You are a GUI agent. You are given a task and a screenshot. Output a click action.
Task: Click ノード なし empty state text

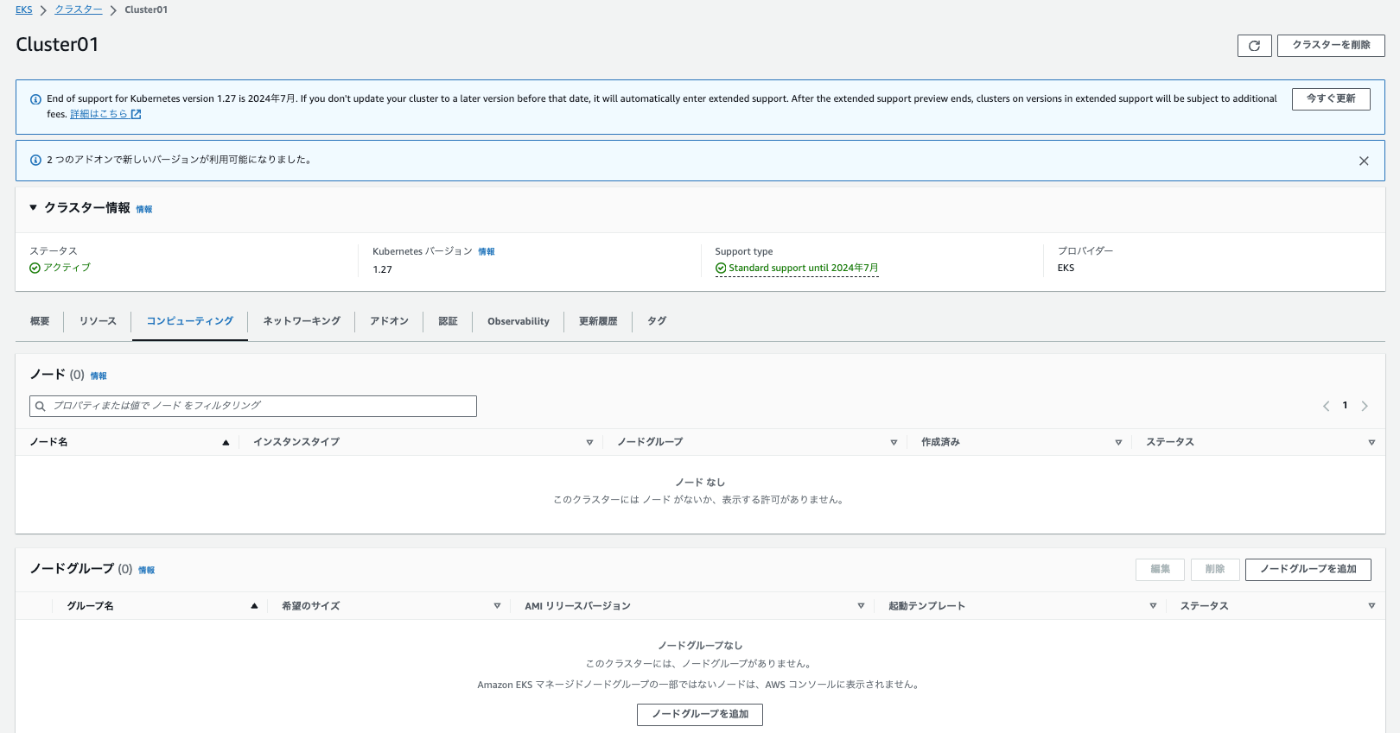click(700, 482)
